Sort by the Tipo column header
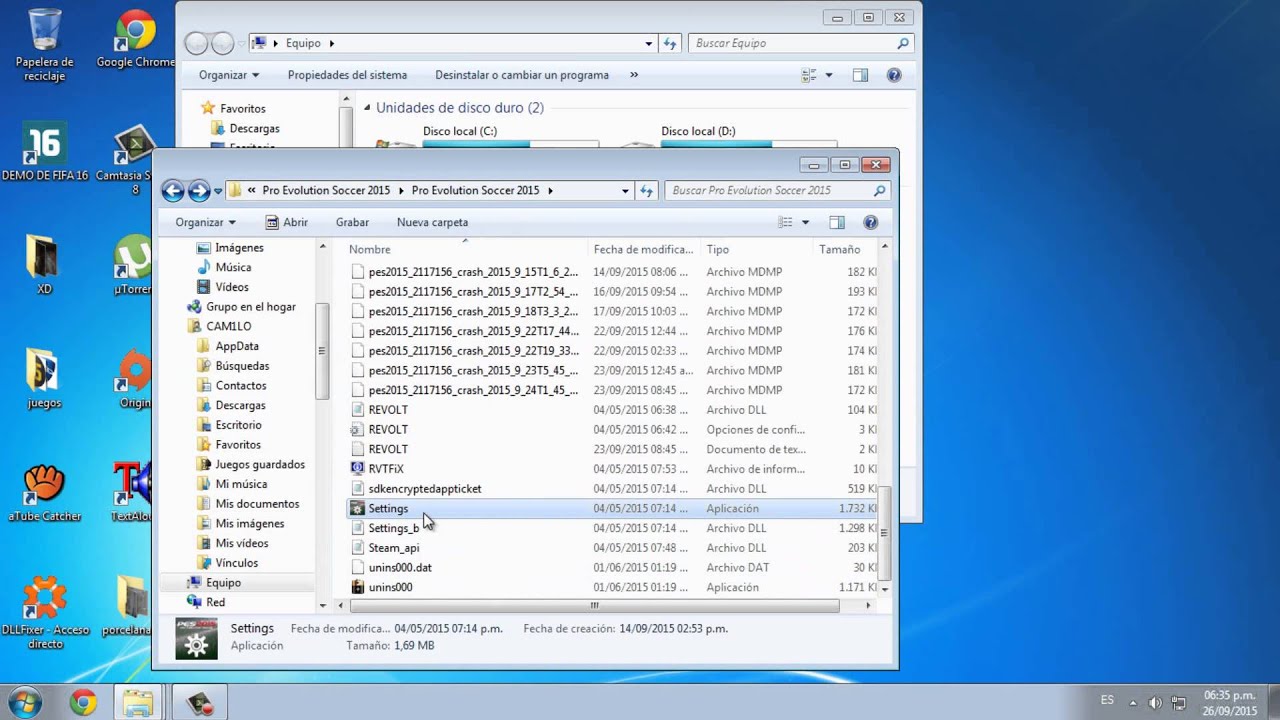The height and width of the screenshot is (720, 1280). click(x=757, y=249)
